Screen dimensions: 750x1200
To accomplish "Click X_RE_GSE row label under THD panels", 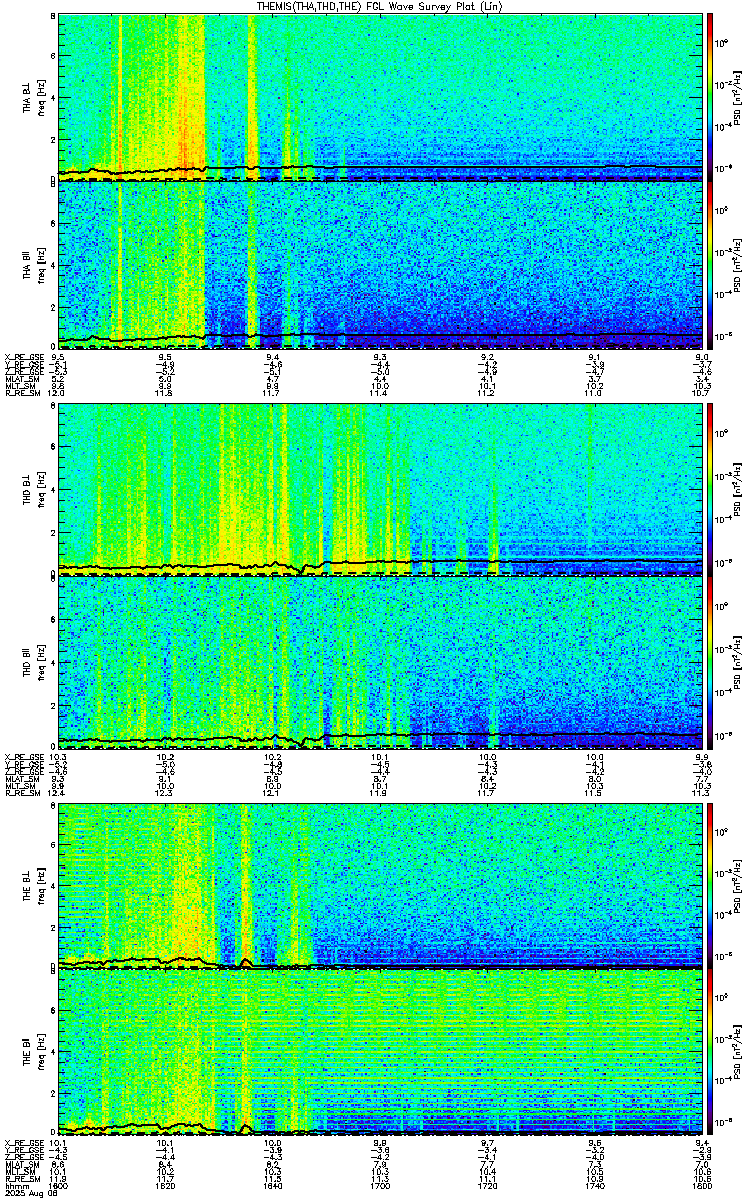I will click(x=24, y=756).
